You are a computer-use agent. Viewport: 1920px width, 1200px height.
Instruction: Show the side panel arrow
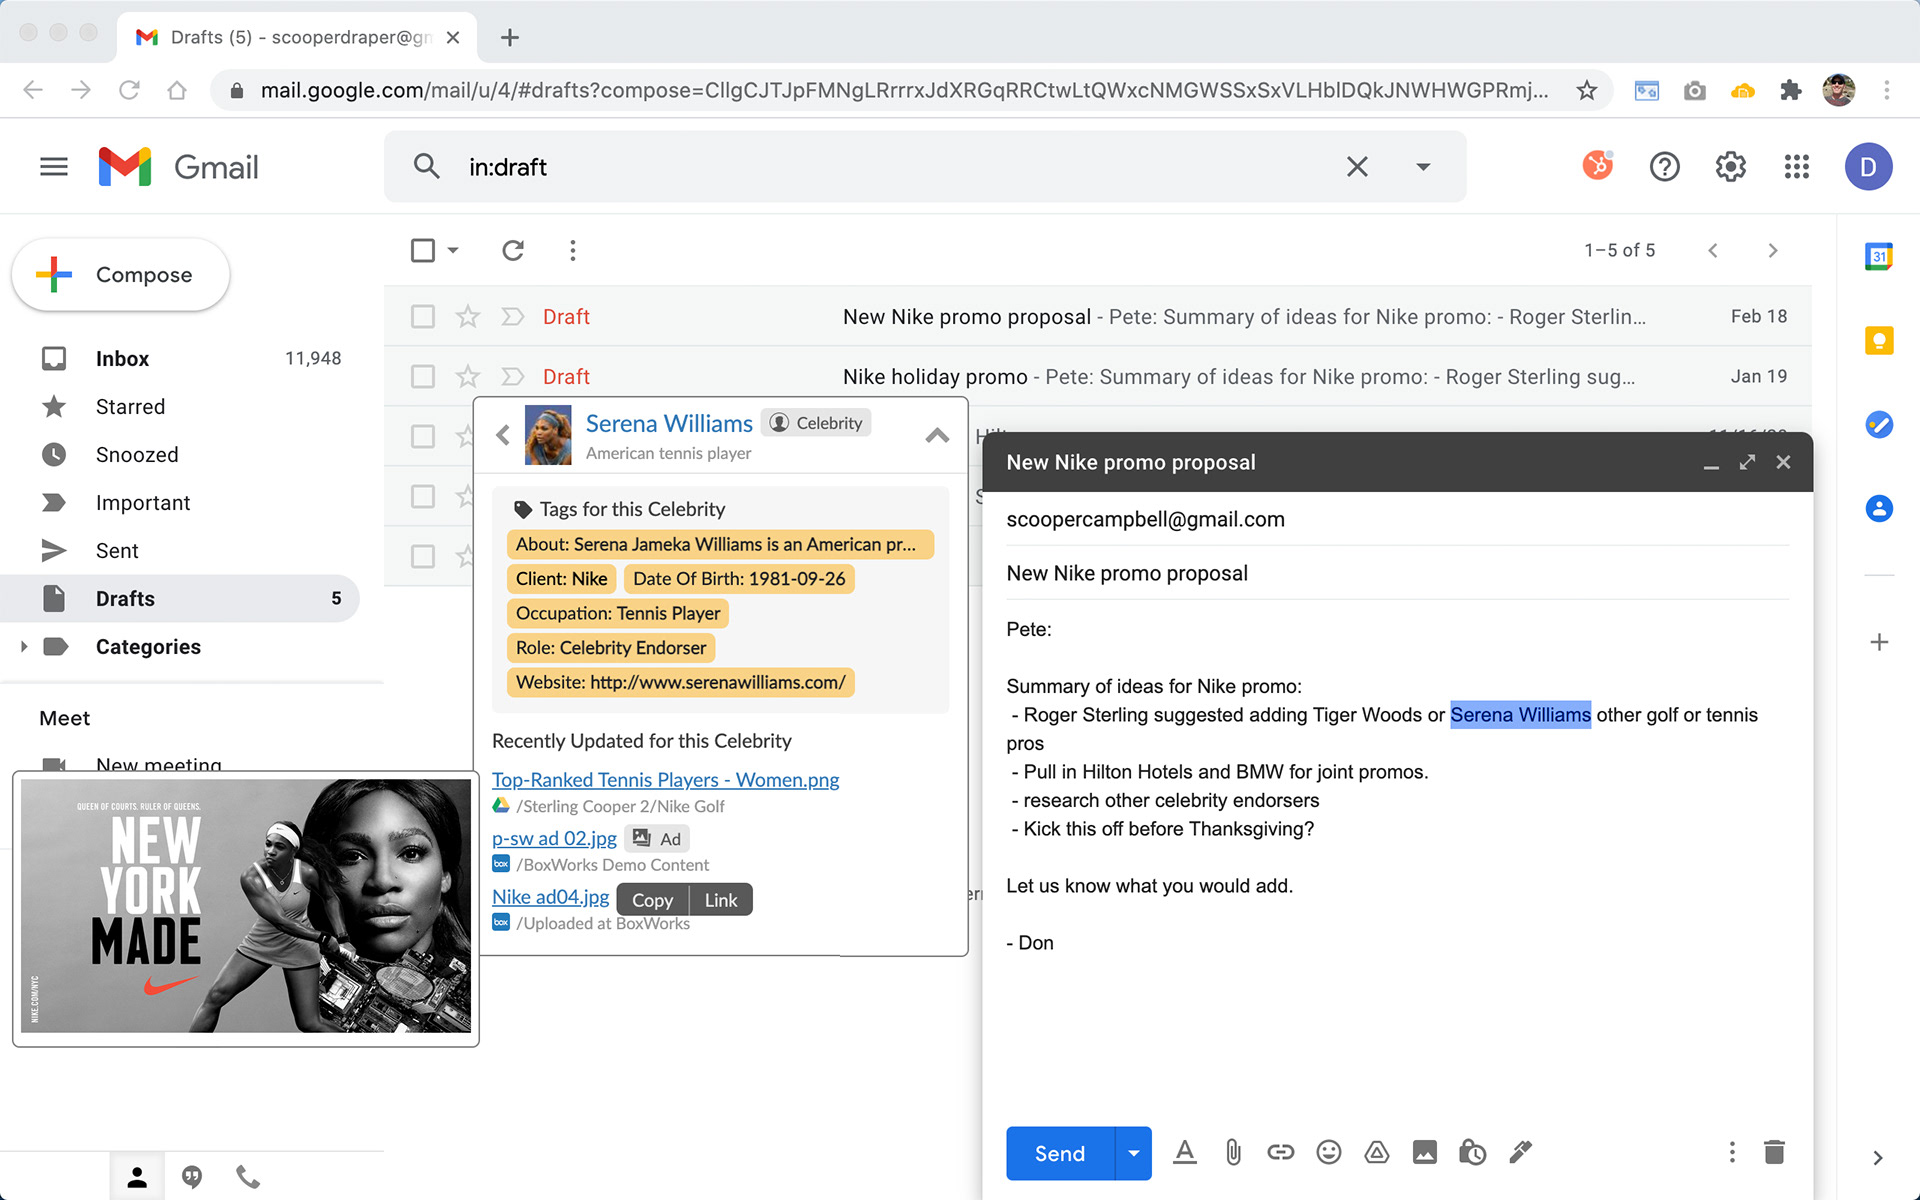coord(1878,1157)
